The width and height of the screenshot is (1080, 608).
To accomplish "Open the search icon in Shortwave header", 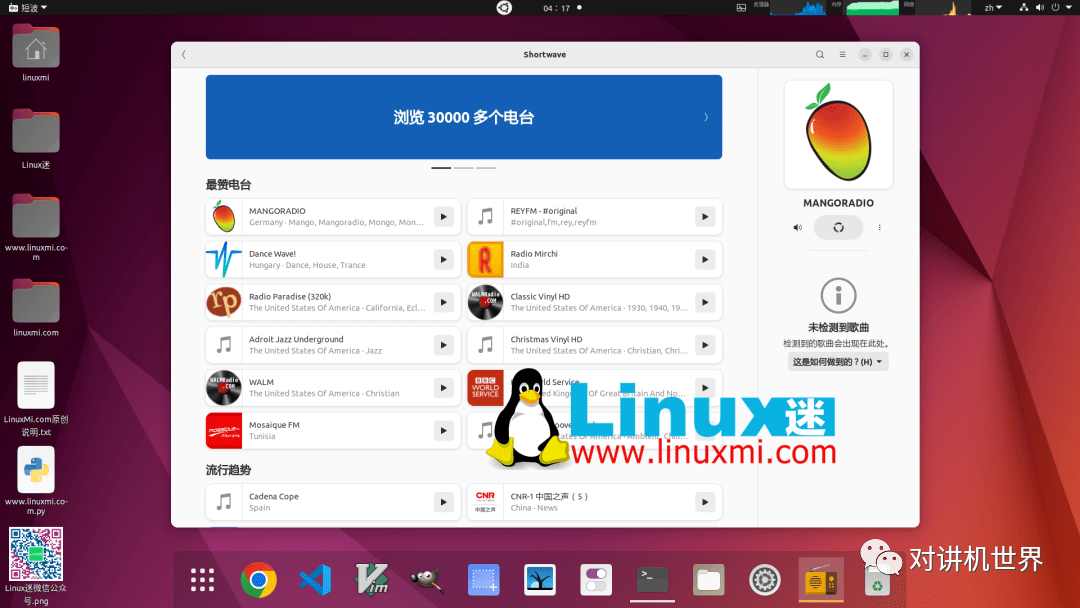I will [820, 54].
